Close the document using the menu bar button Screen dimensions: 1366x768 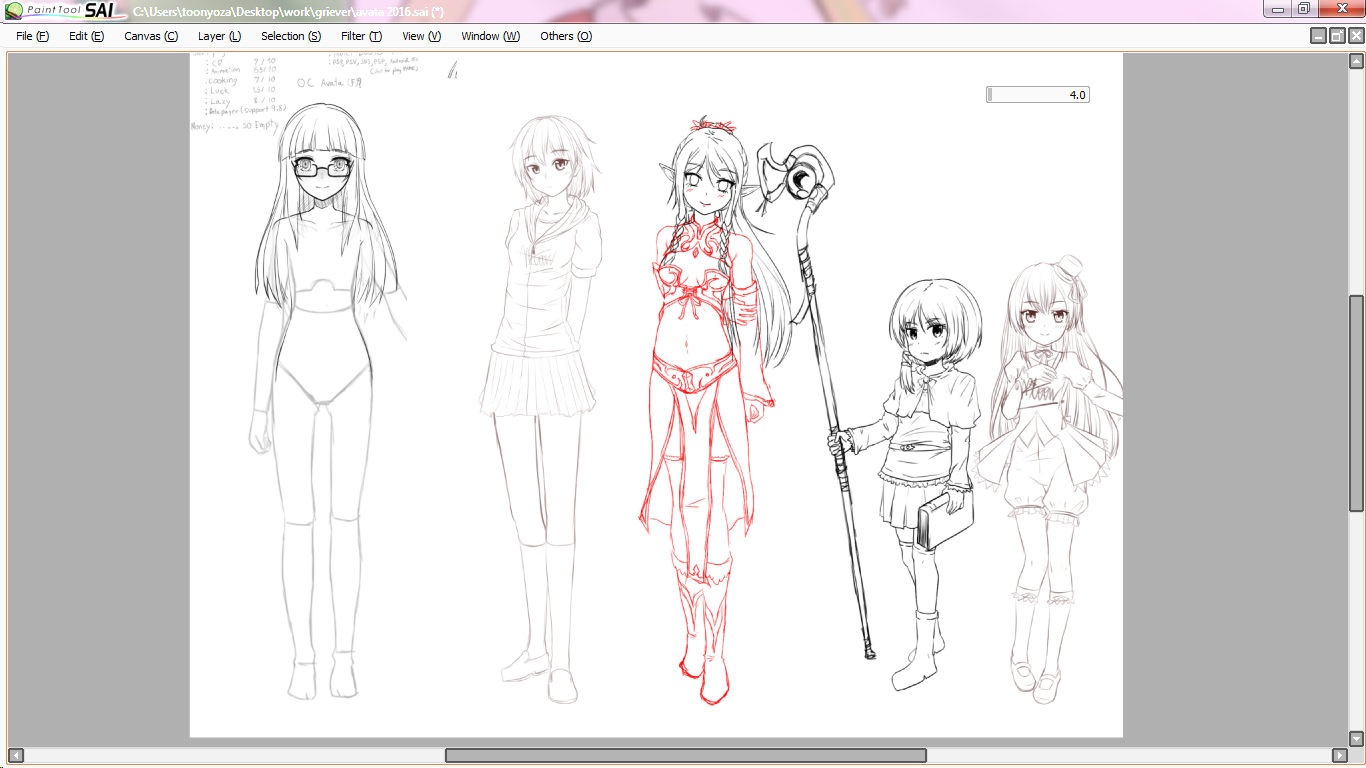click(x=1356, y=36)
